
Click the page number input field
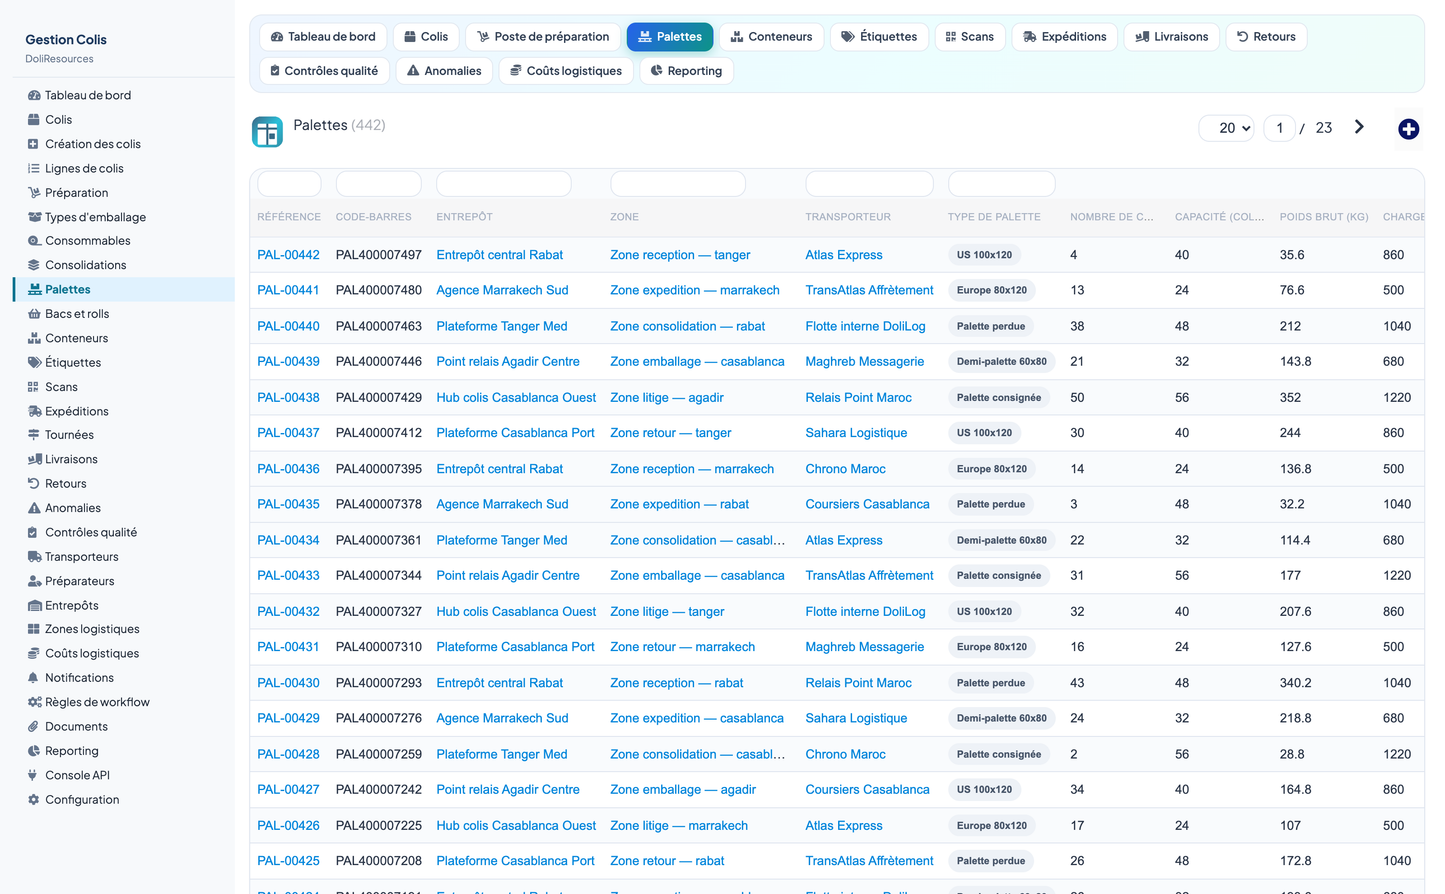click(x=1279, y=128)
